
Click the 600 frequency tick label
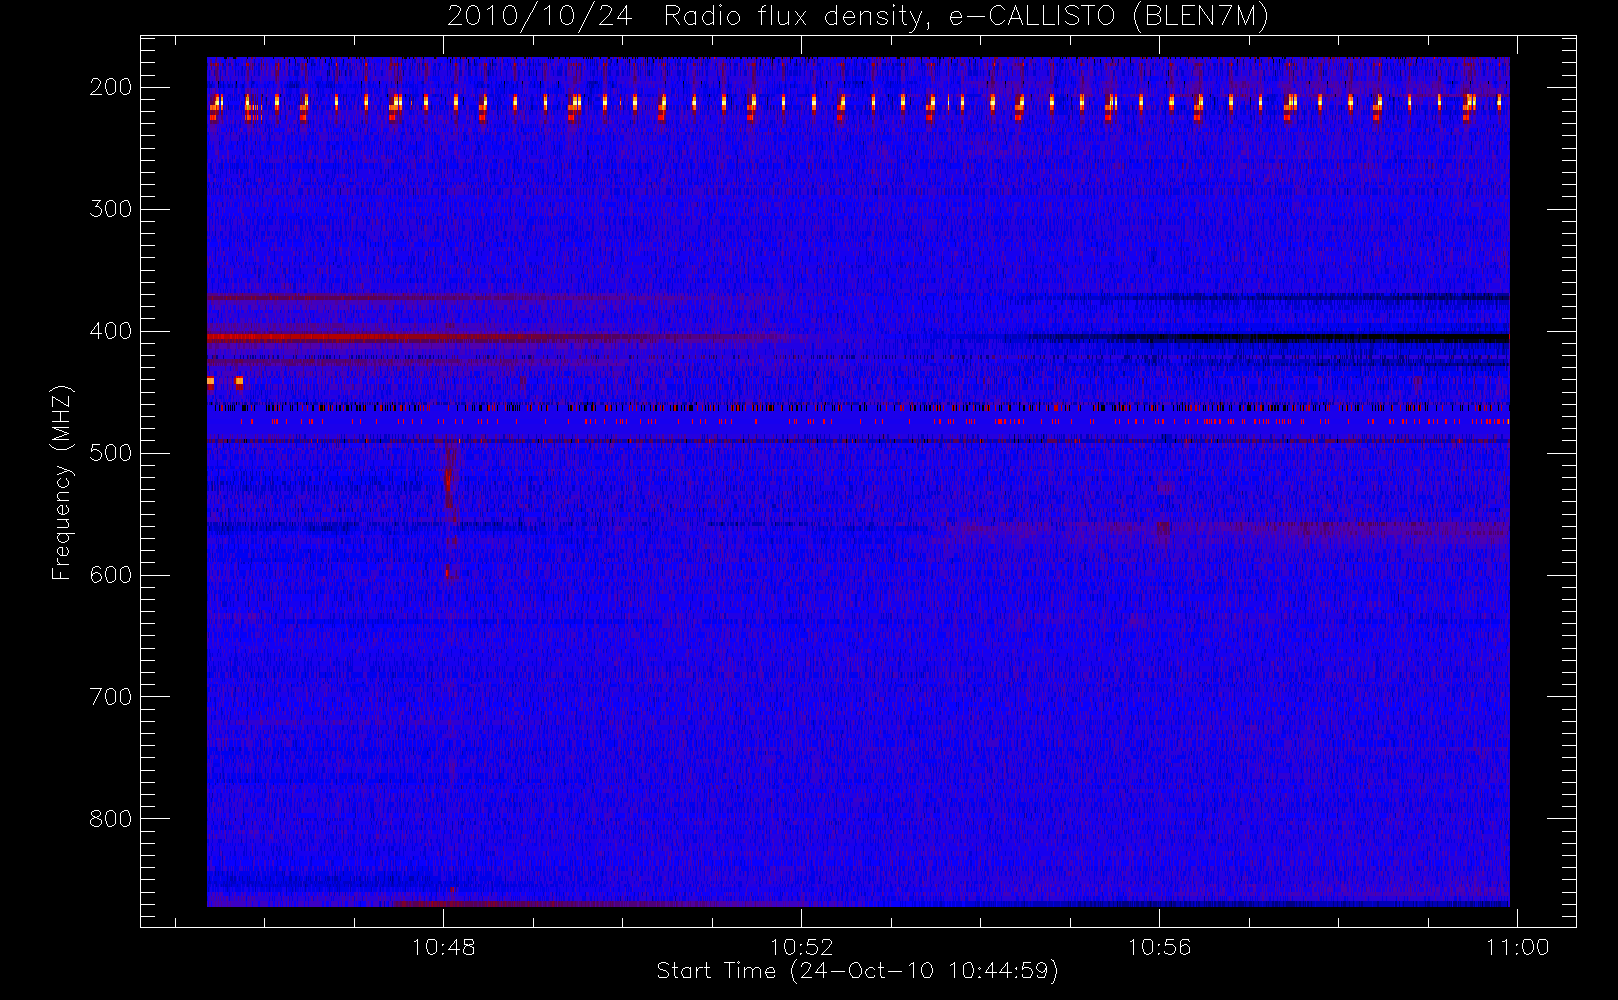click(x=110, y=575)
